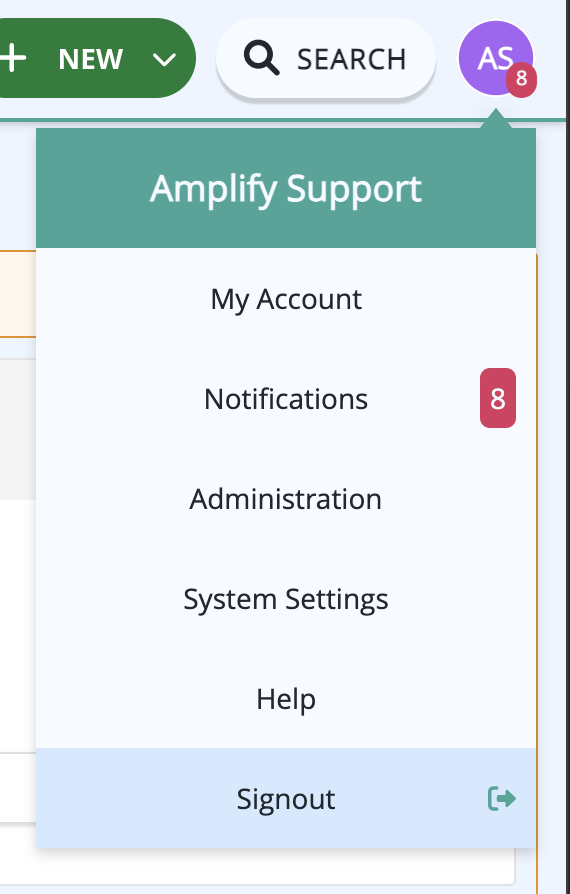This screenshot has height=894, width=570.
Task: Click the green NEW button label
Action: (91, 59)
